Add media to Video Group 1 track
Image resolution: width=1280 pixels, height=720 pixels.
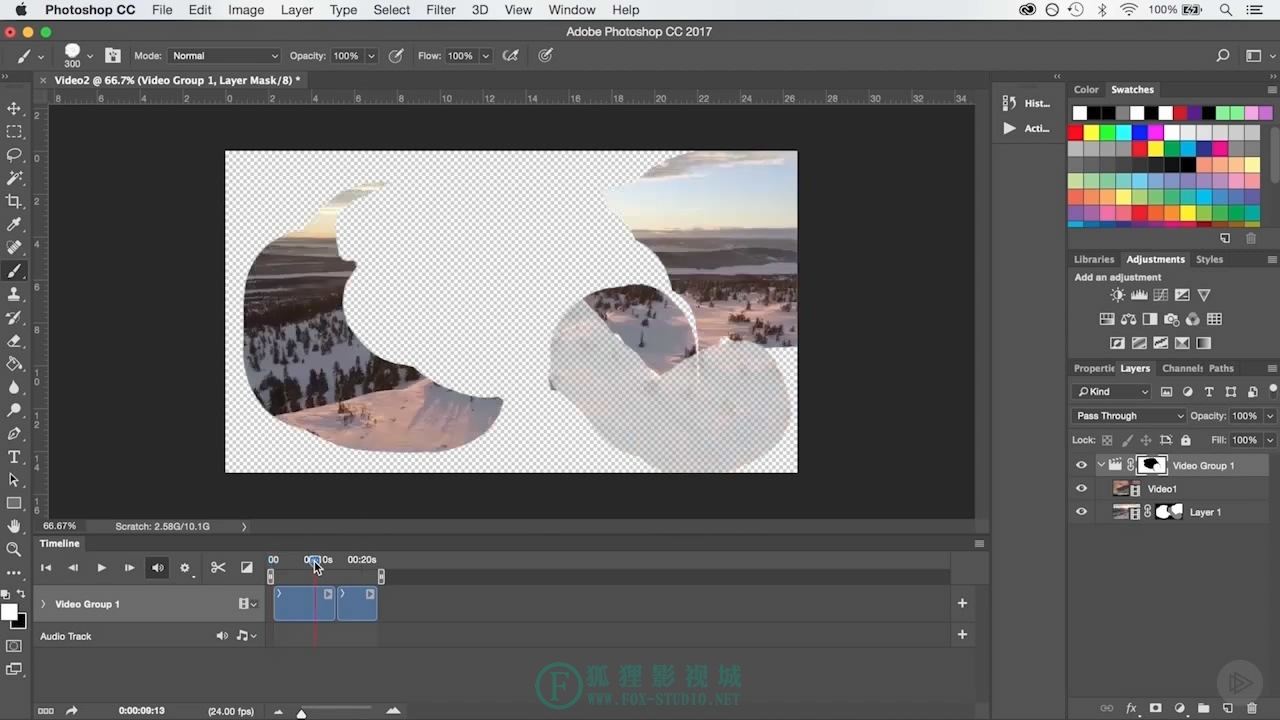coord(962,603)
